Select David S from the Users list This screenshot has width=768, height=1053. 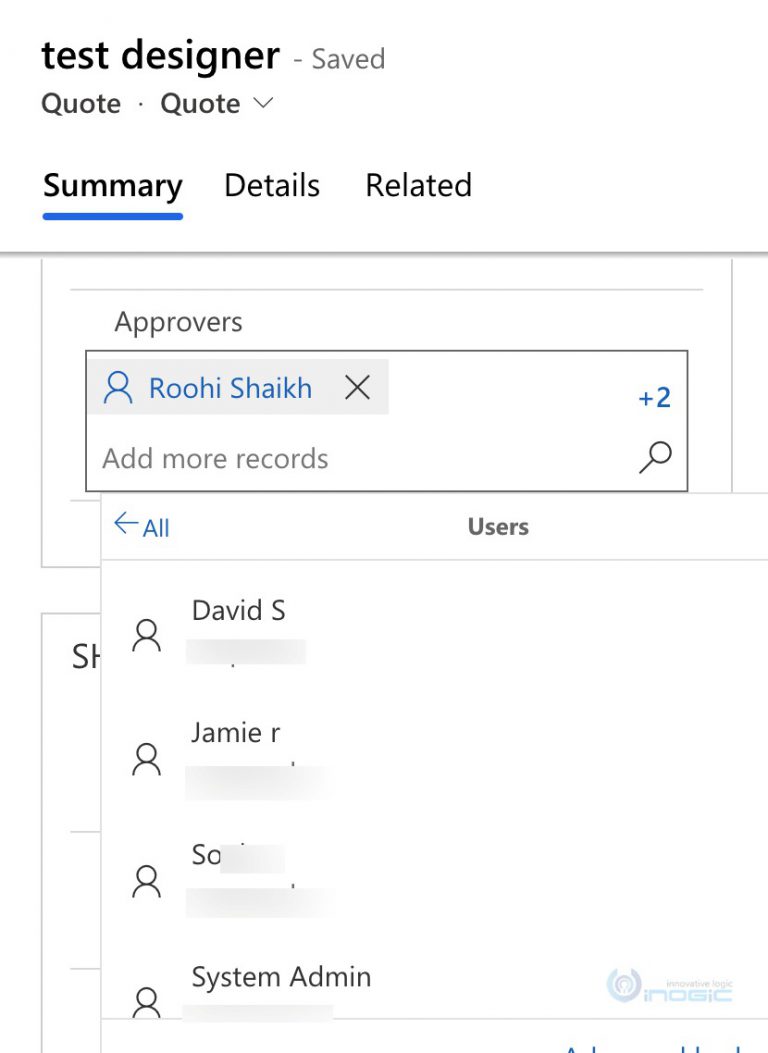point(238,610)
